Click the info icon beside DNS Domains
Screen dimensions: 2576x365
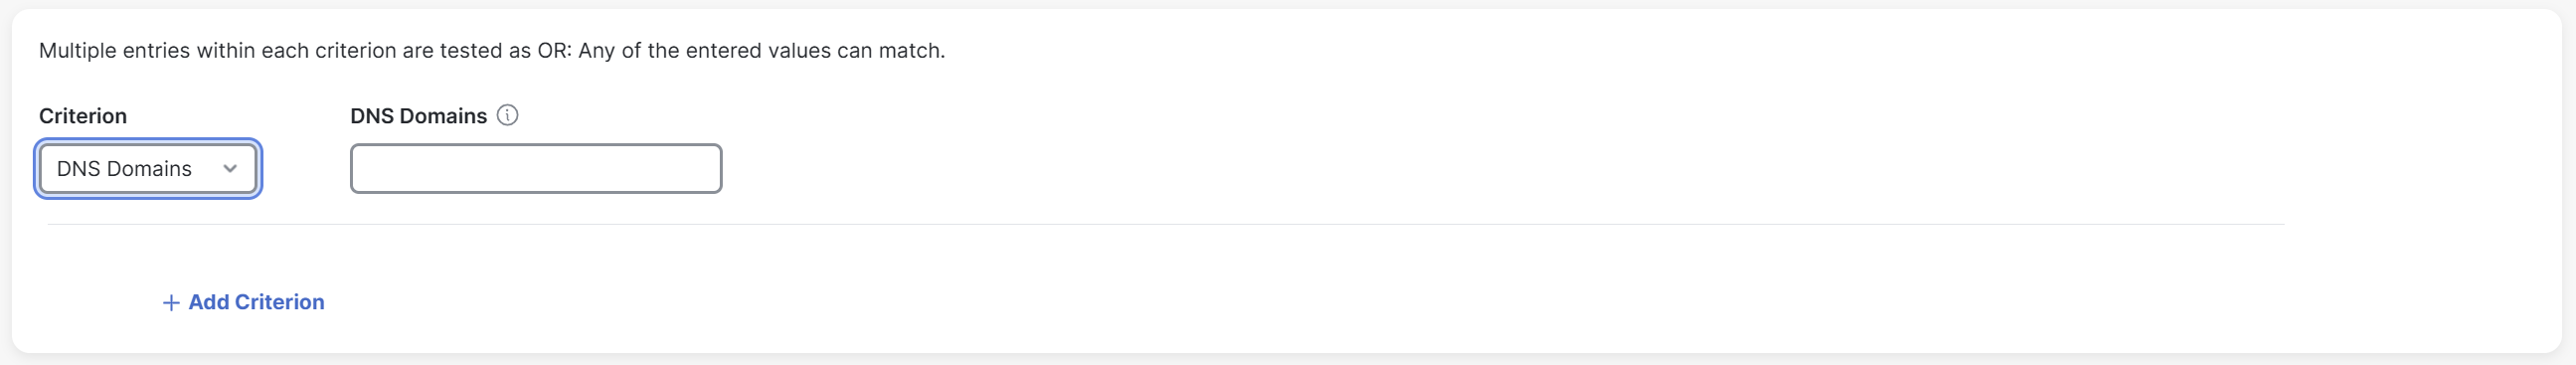point(507,115)
